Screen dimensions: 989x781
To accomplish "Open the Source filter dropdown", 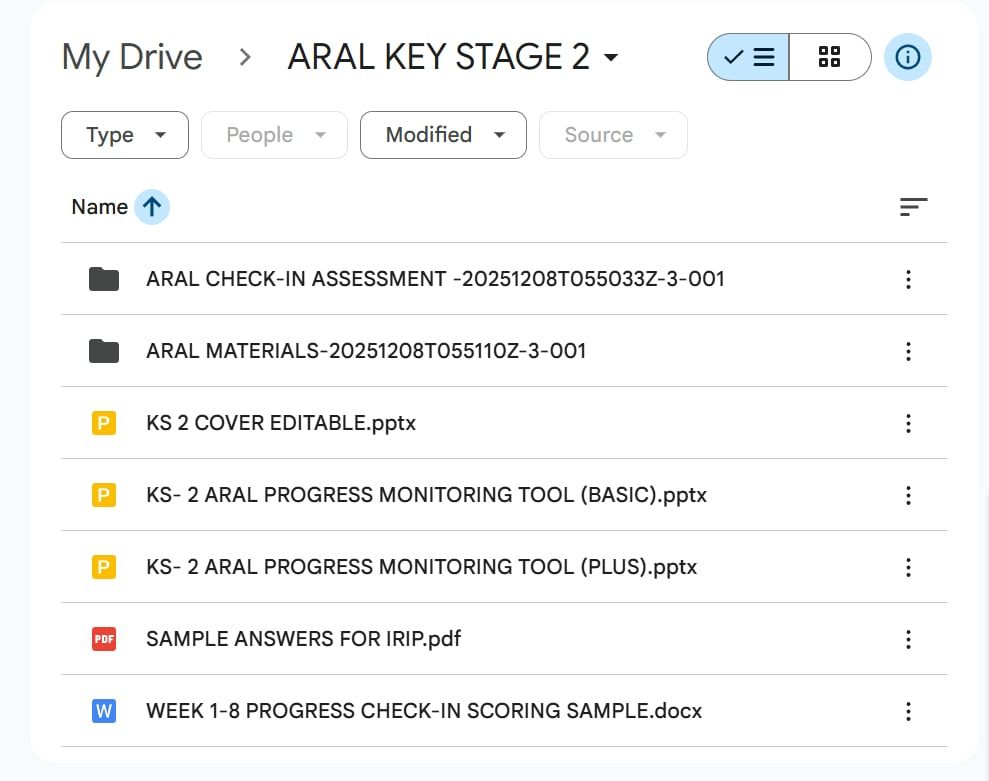I will click(x=613, y=135).
